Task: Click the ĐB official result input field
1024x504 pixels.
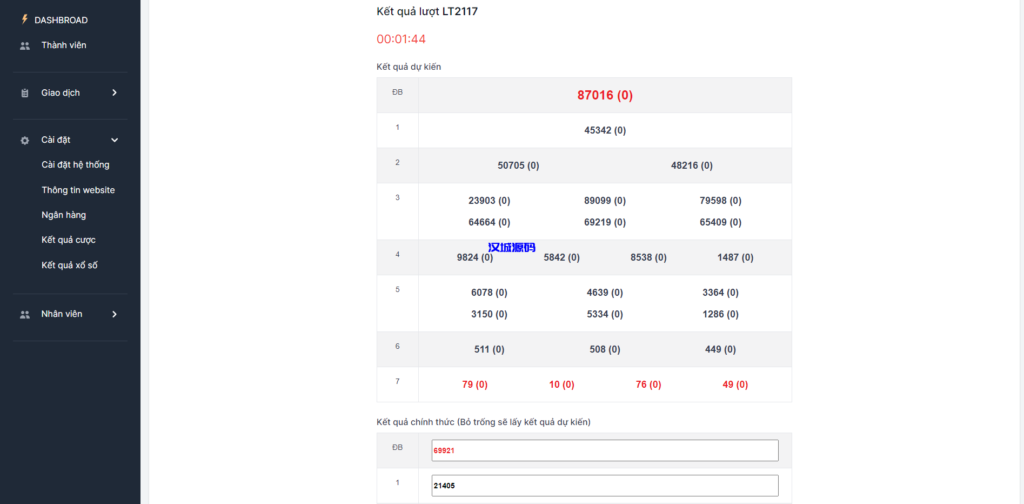Action: tap(604, 451)
